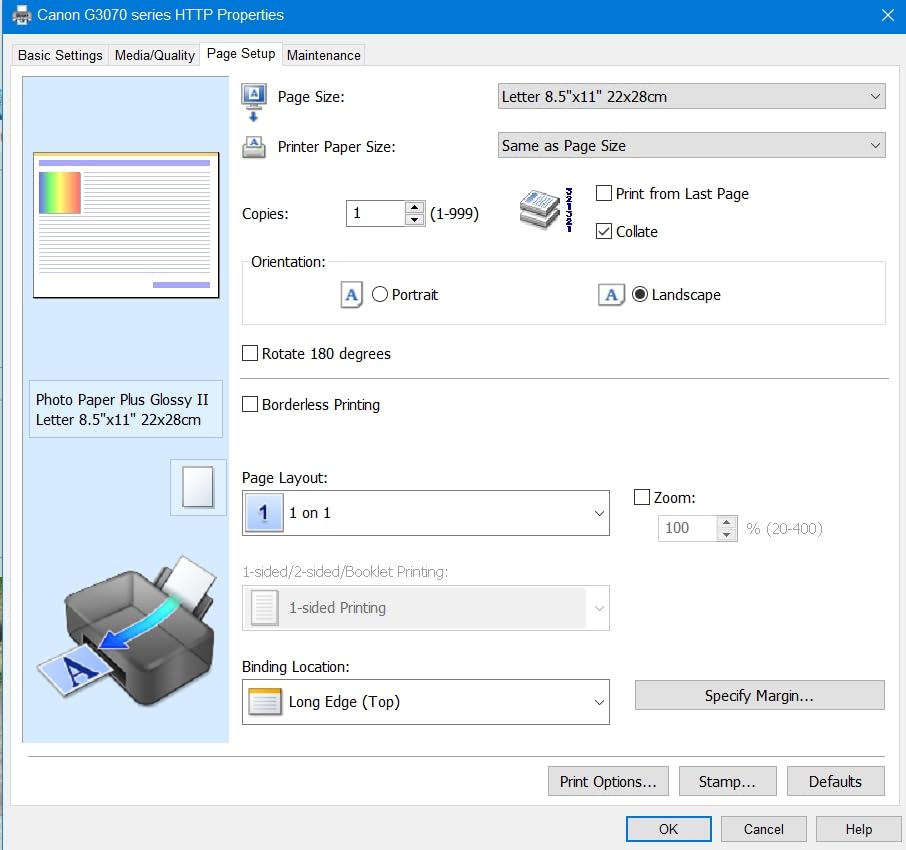Open Help for this dialog
Viewport: 906px width, 850px height.
tap(859, 829)
